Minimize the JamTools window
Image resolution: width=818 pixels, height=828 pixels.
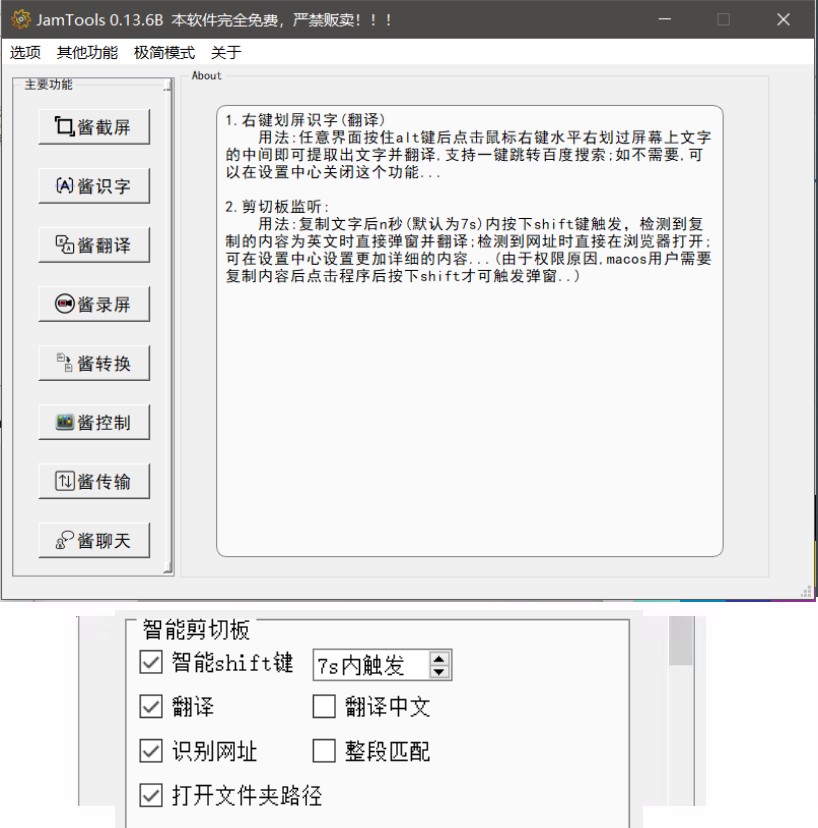[665, 20]
